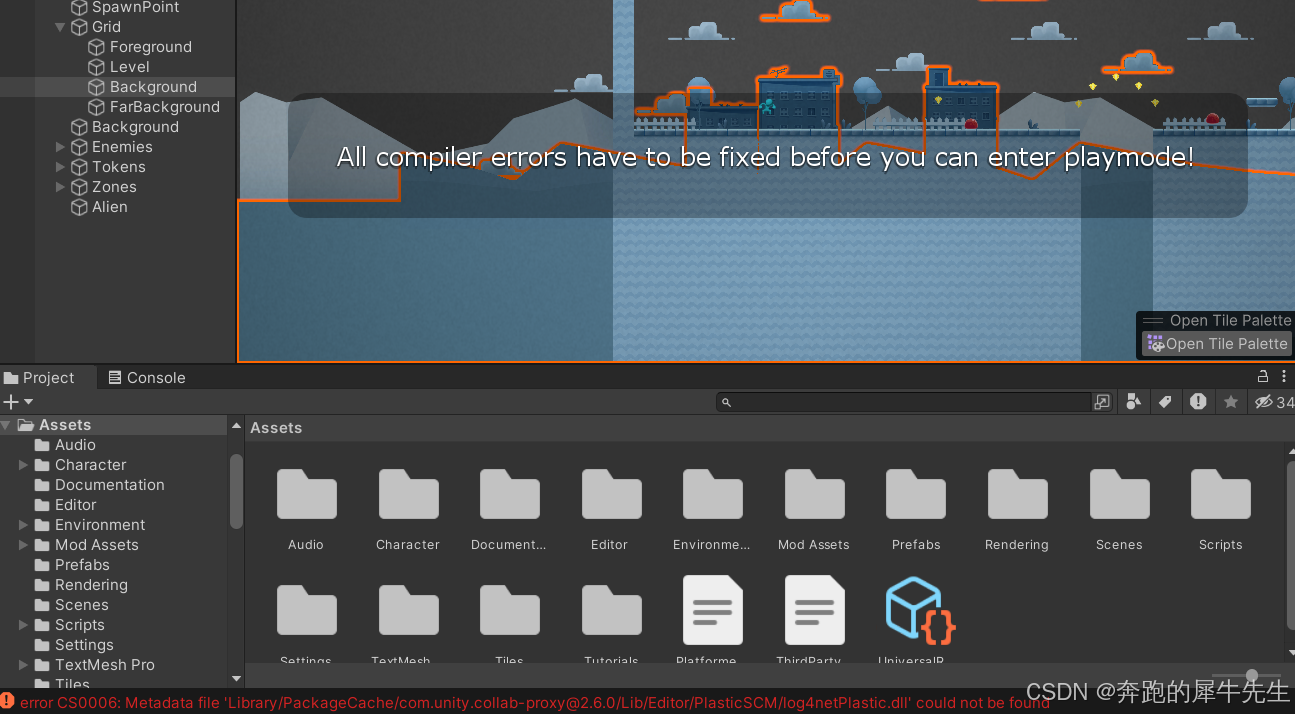Screen dimensions: 1295x714
Task: Open the create asset plus dropdown
Action: point(18,402)
